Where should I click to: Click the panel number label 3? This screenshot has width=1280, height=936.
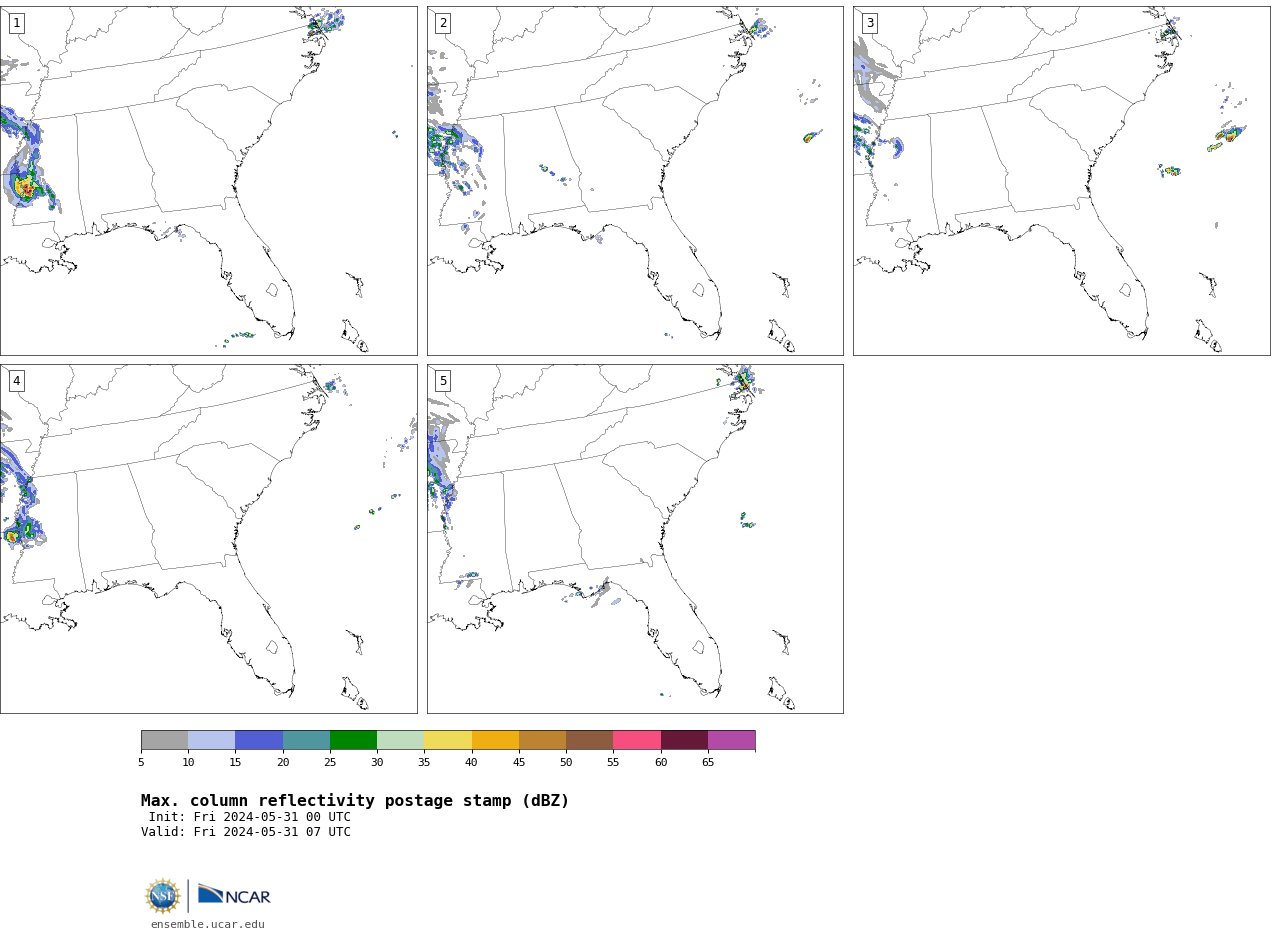click(x=869, y=23)
